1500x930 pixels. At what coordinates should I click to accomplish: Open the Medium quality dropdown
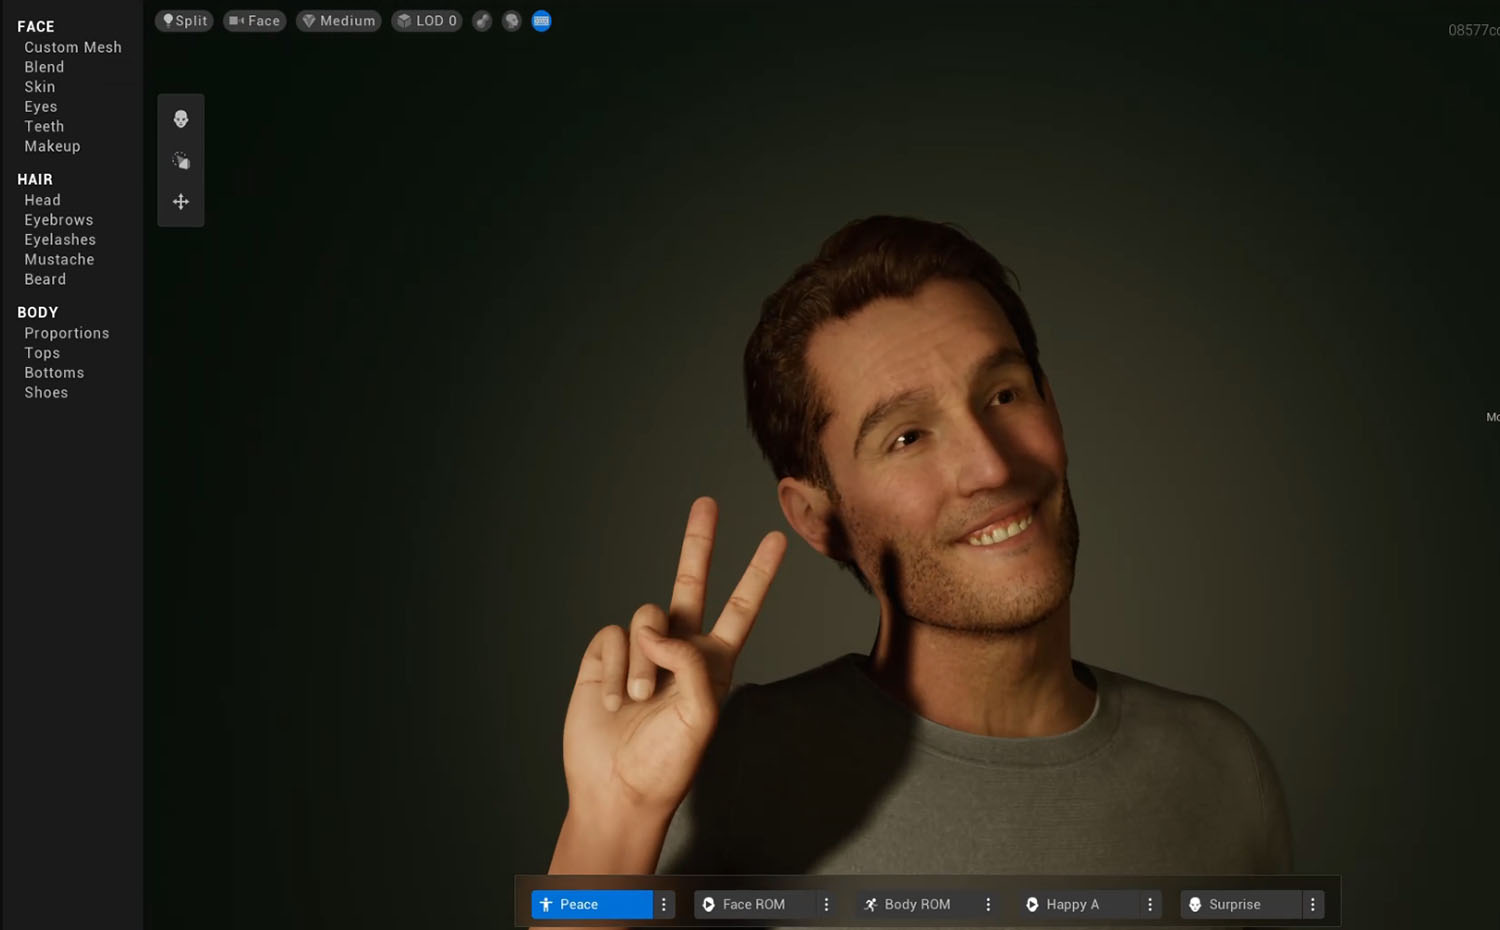339,21
